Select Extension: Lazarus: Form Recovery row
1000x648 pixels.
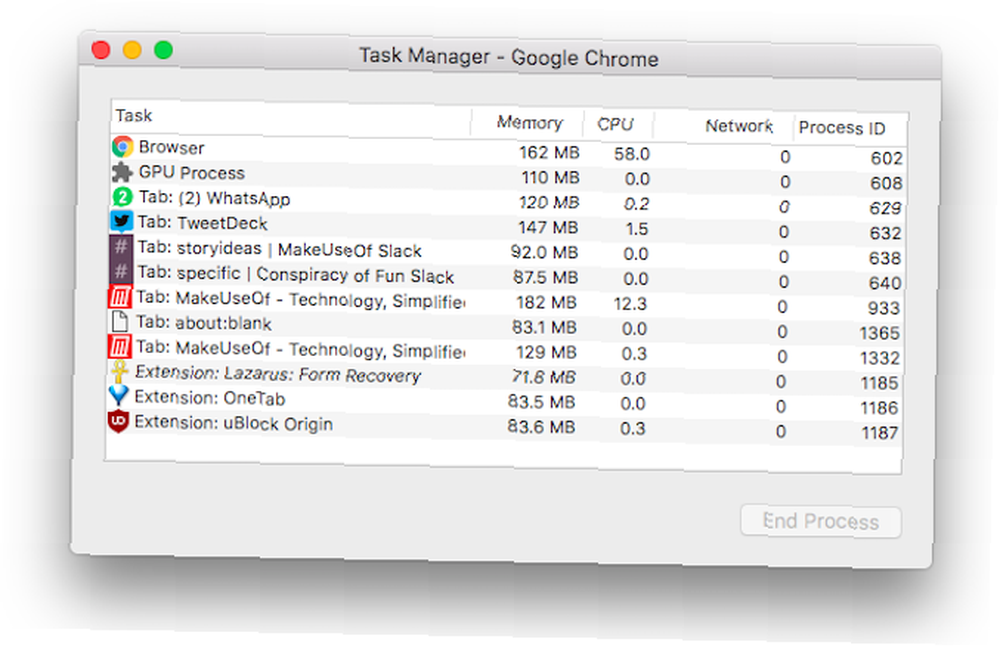click(505, 376)
